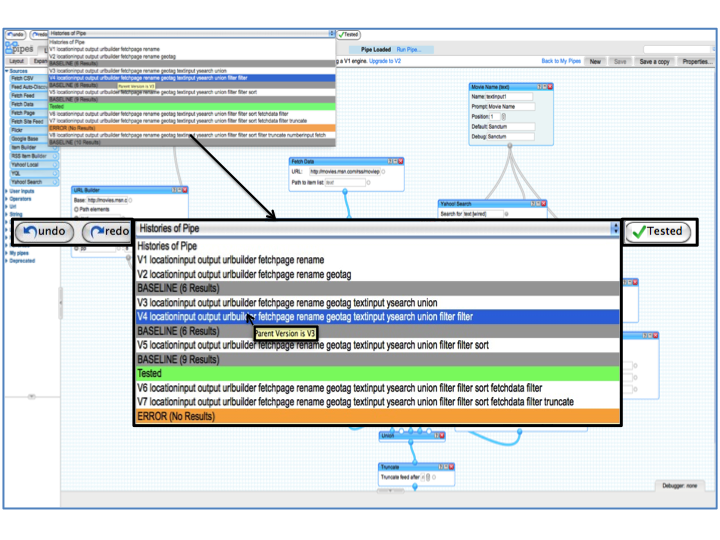The height and width of the screenshot is (540, 720).
Task: Click the Truncate feed after stepper
Action: pyautogui.click(x=428, y=478)
